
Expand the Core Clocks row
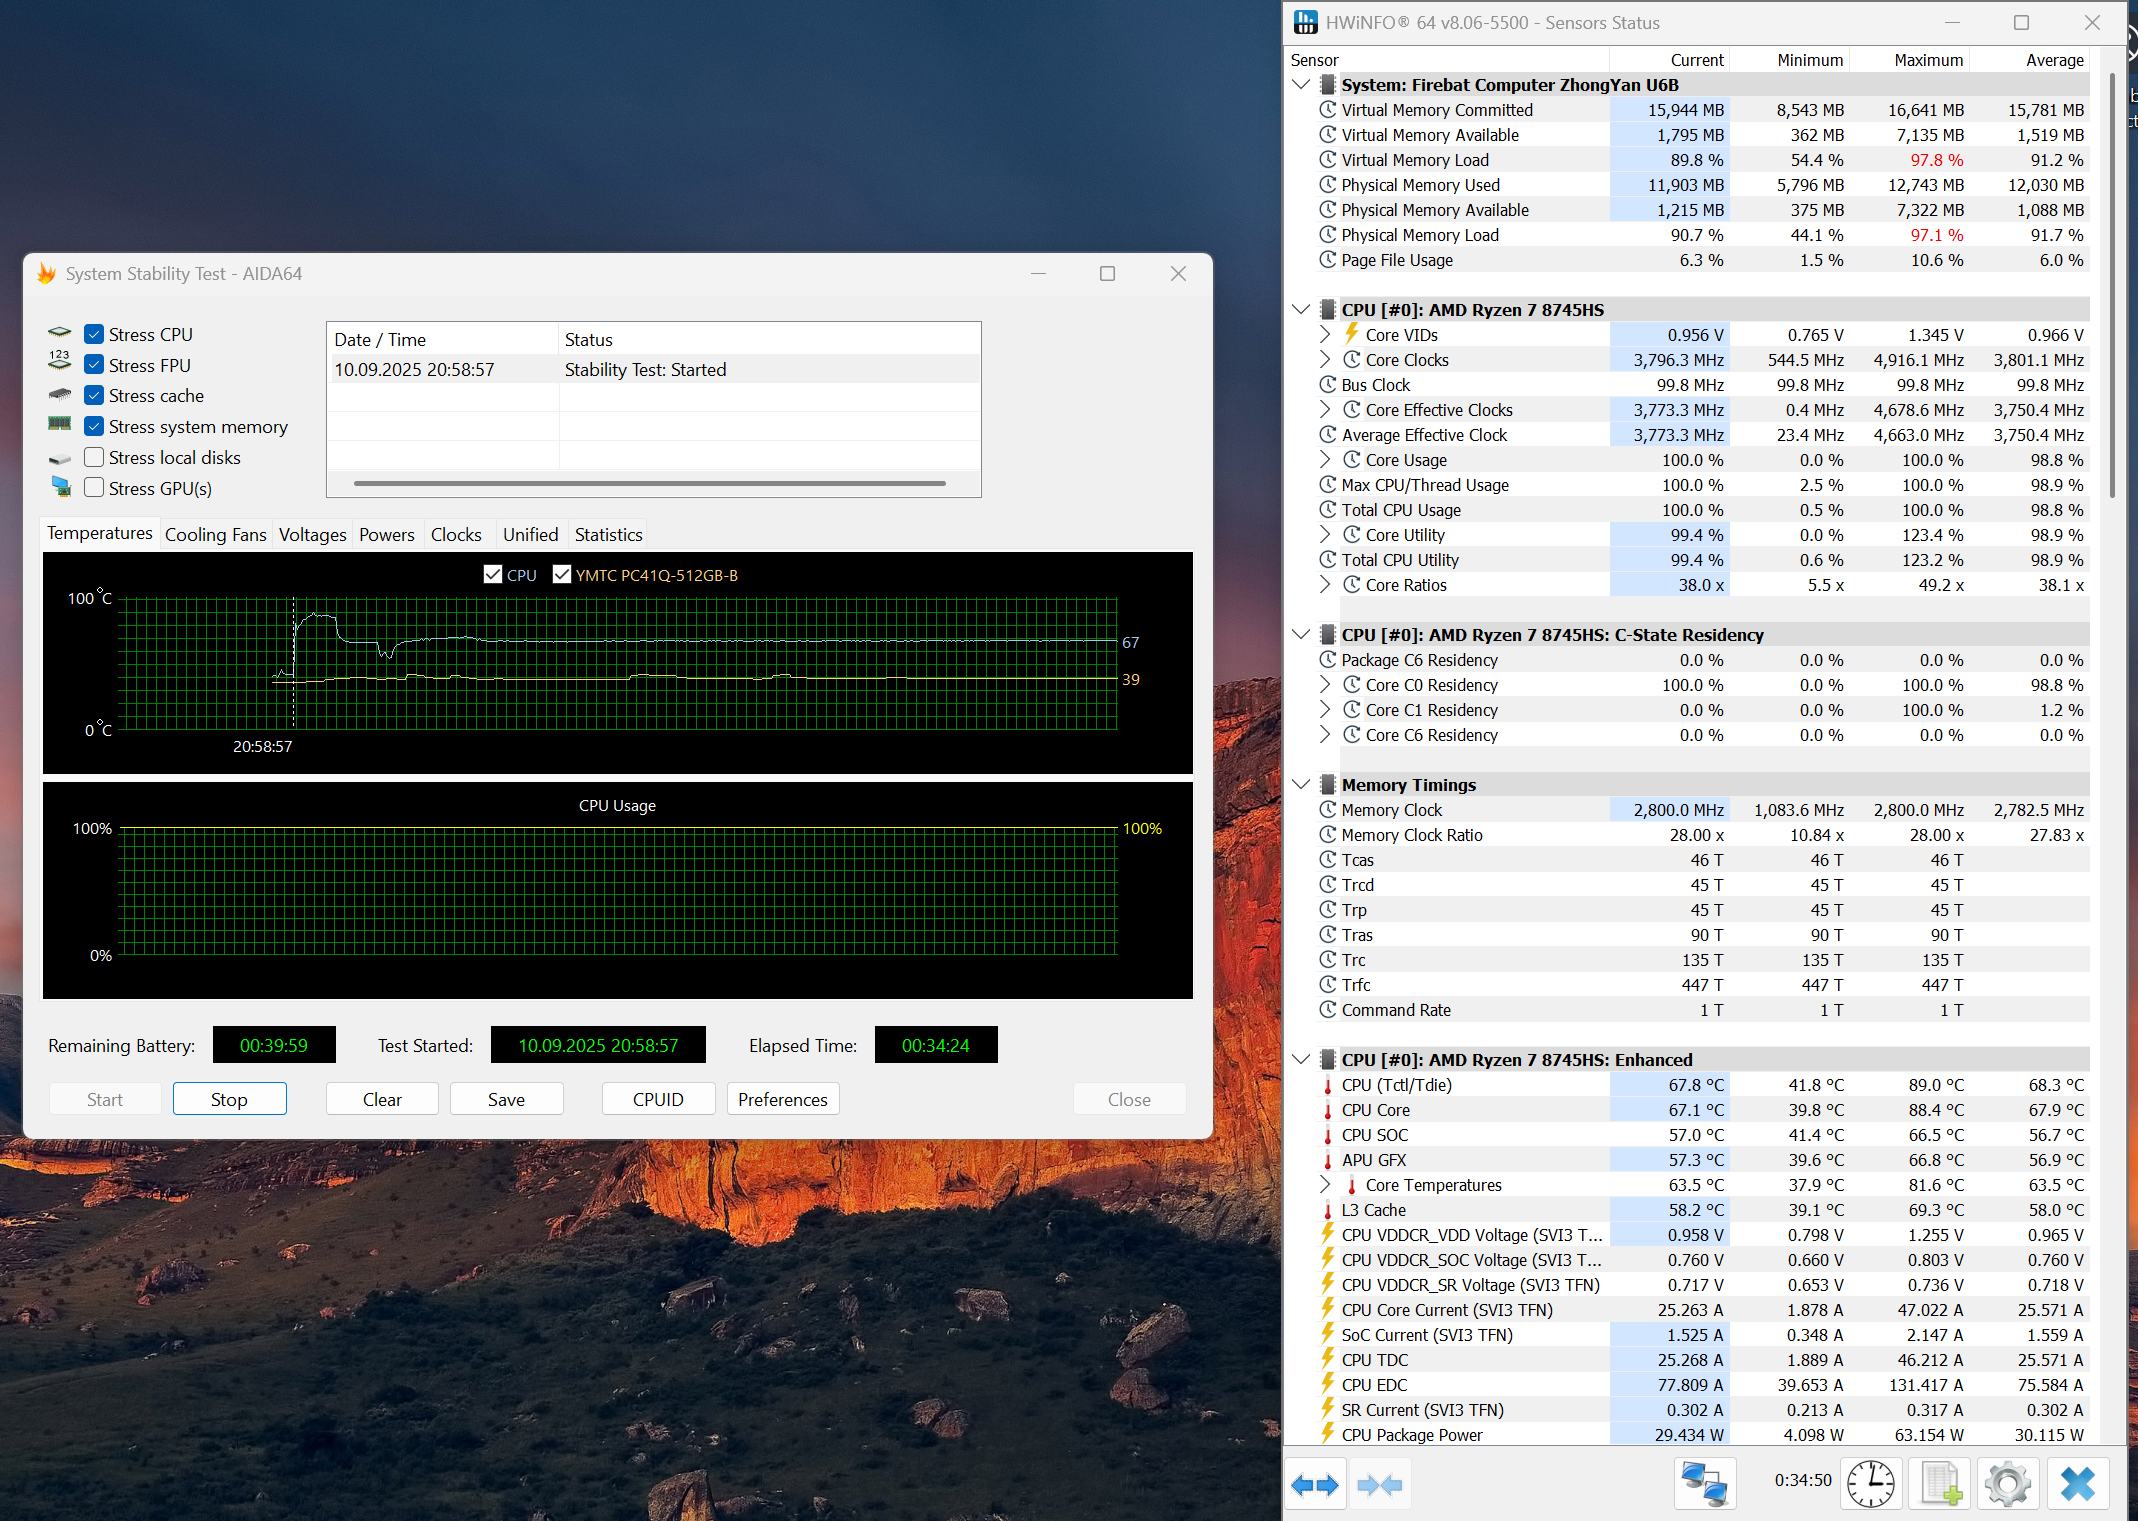point(1325,360)
